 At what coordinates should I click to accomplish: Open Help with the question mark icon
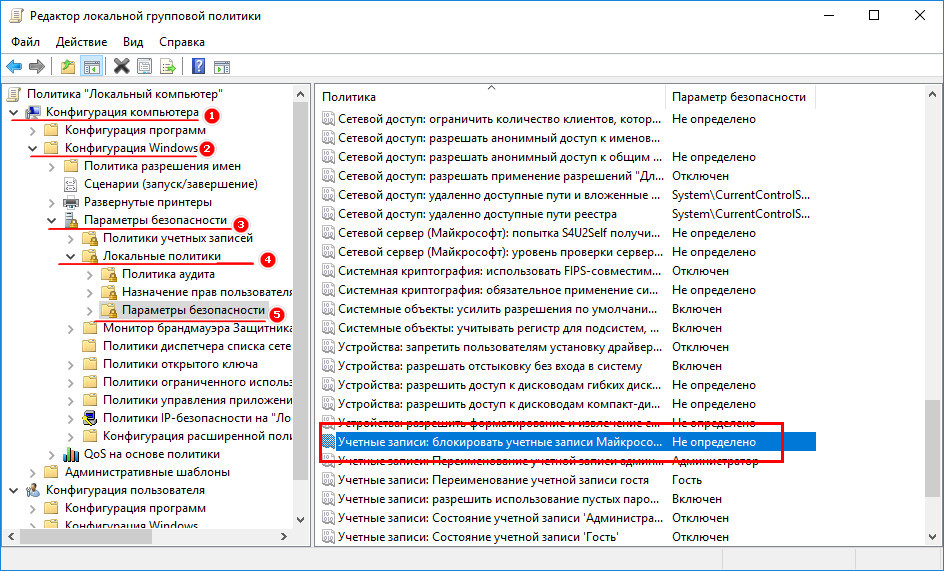pos(198,66)
